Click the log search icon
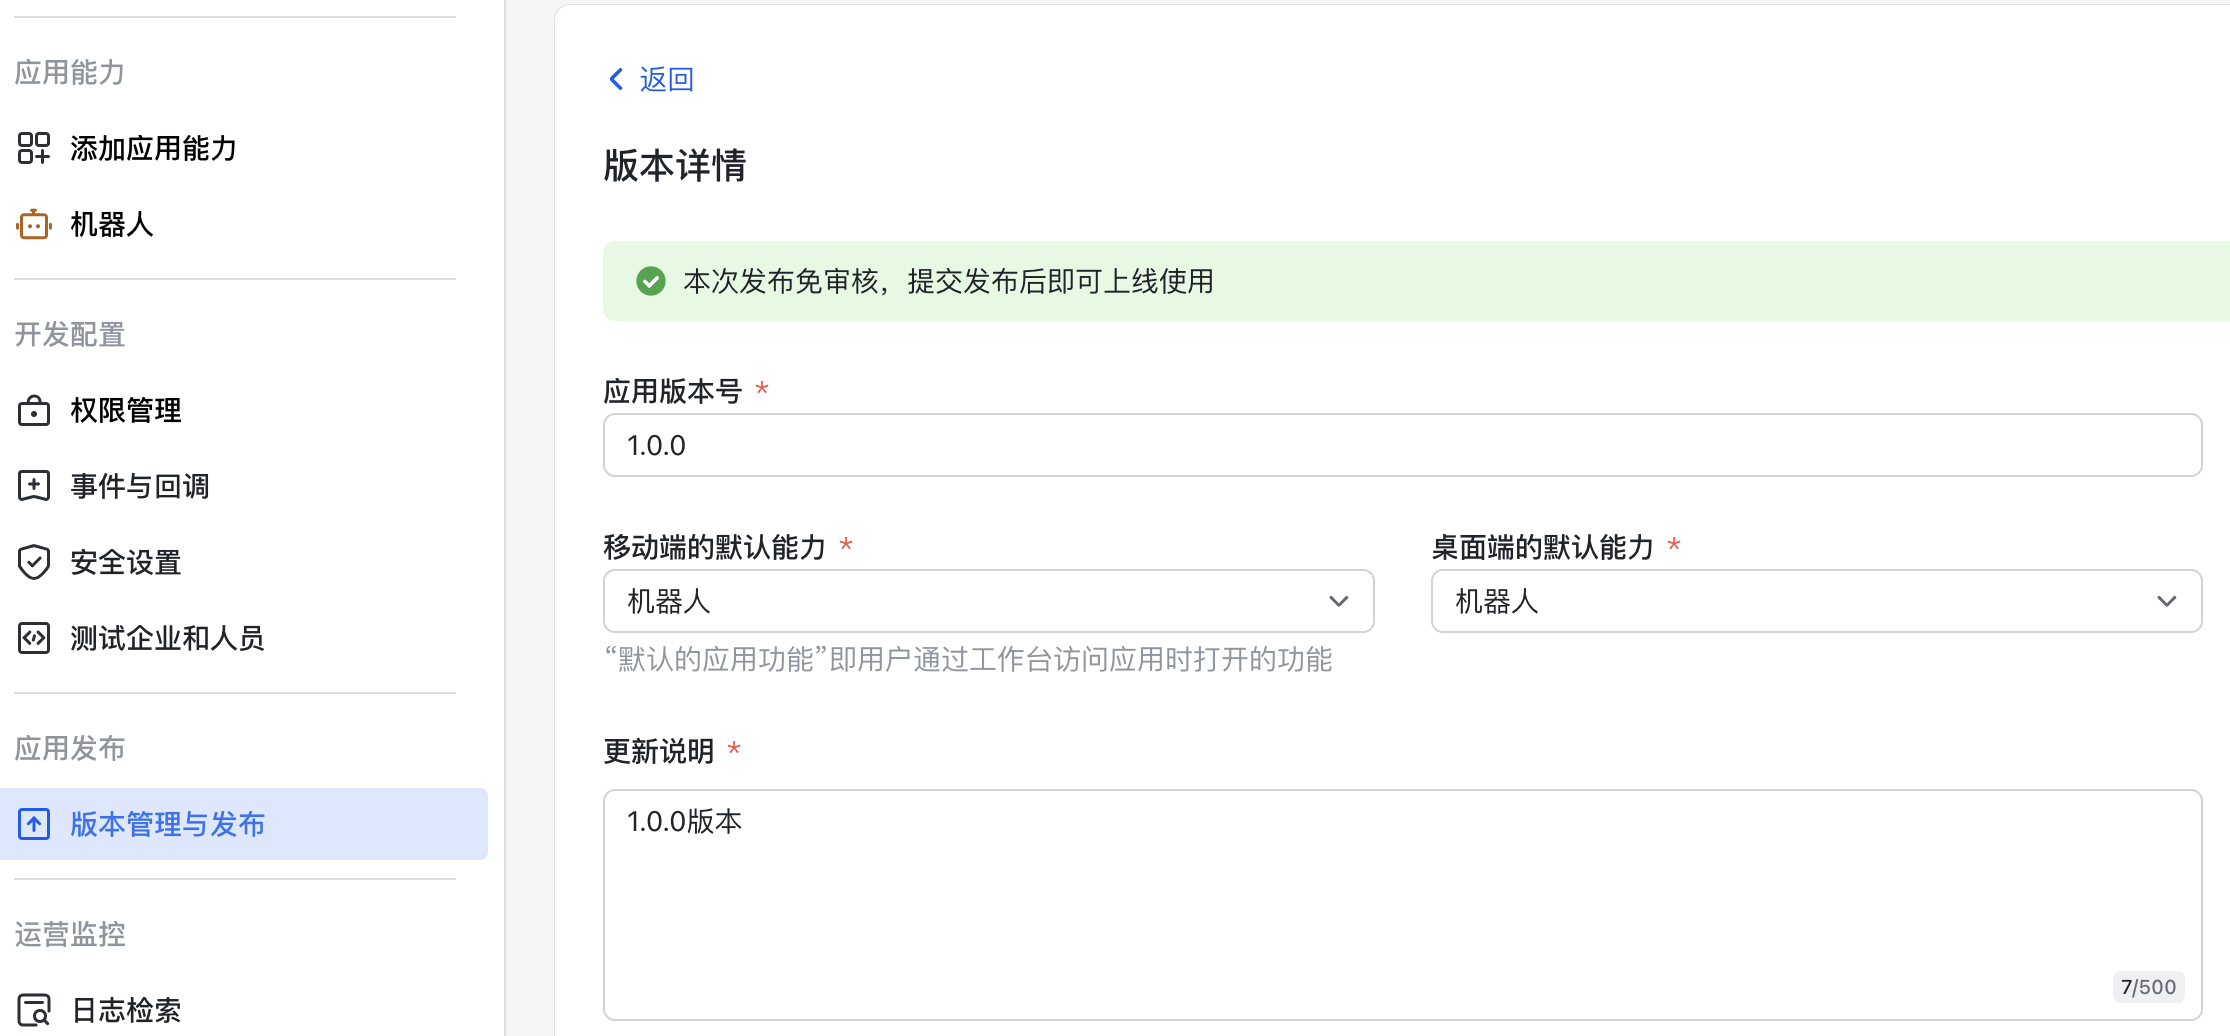The height and width of the screenshot is (1036, 2230). click(34, 1010)
